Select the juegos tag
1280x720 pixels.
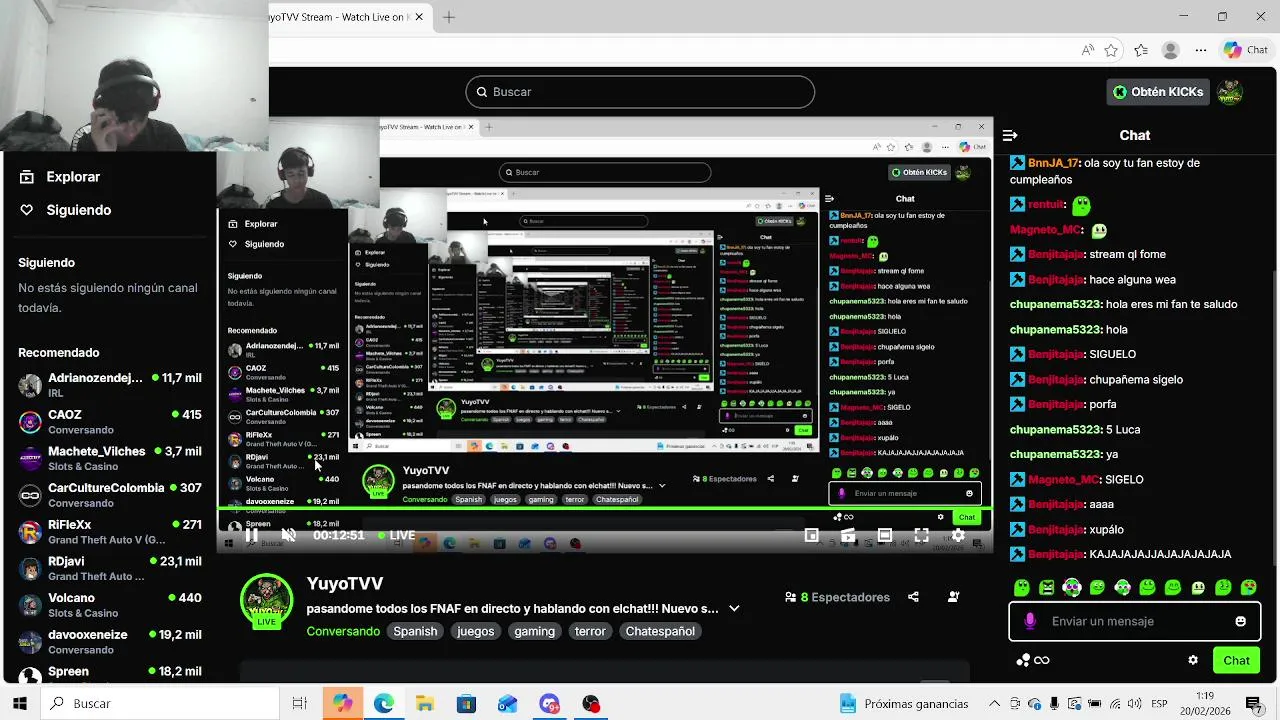[x=476, y=631]
